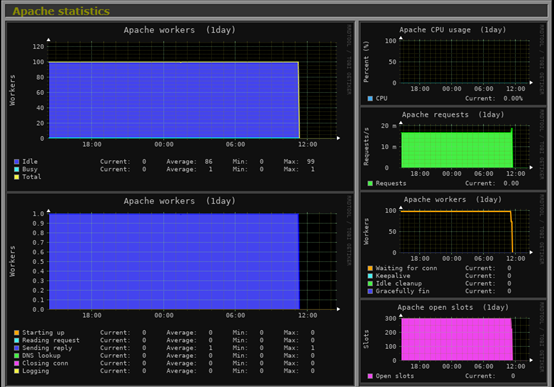Open the Apache requests green graph plot
Image resolution: width=557 pixels, height=387 pixels.
click(465, 146)
